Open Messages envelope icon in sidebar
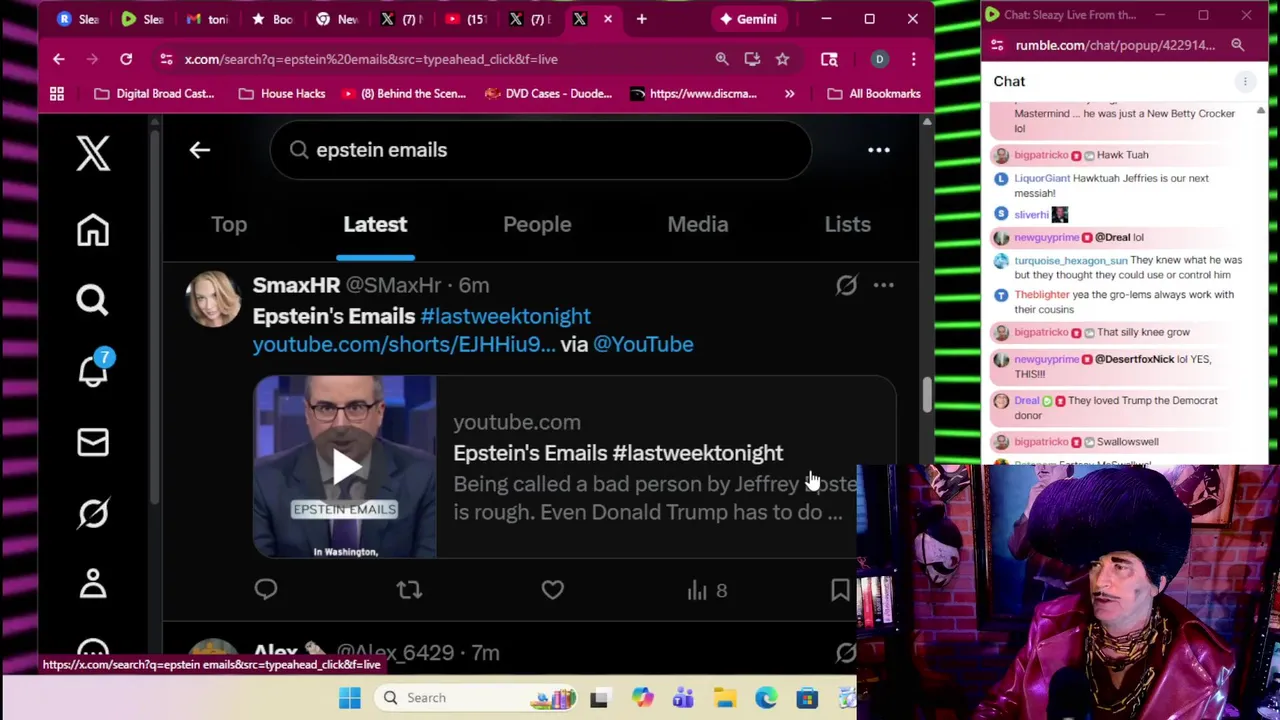 click(93, 442)
